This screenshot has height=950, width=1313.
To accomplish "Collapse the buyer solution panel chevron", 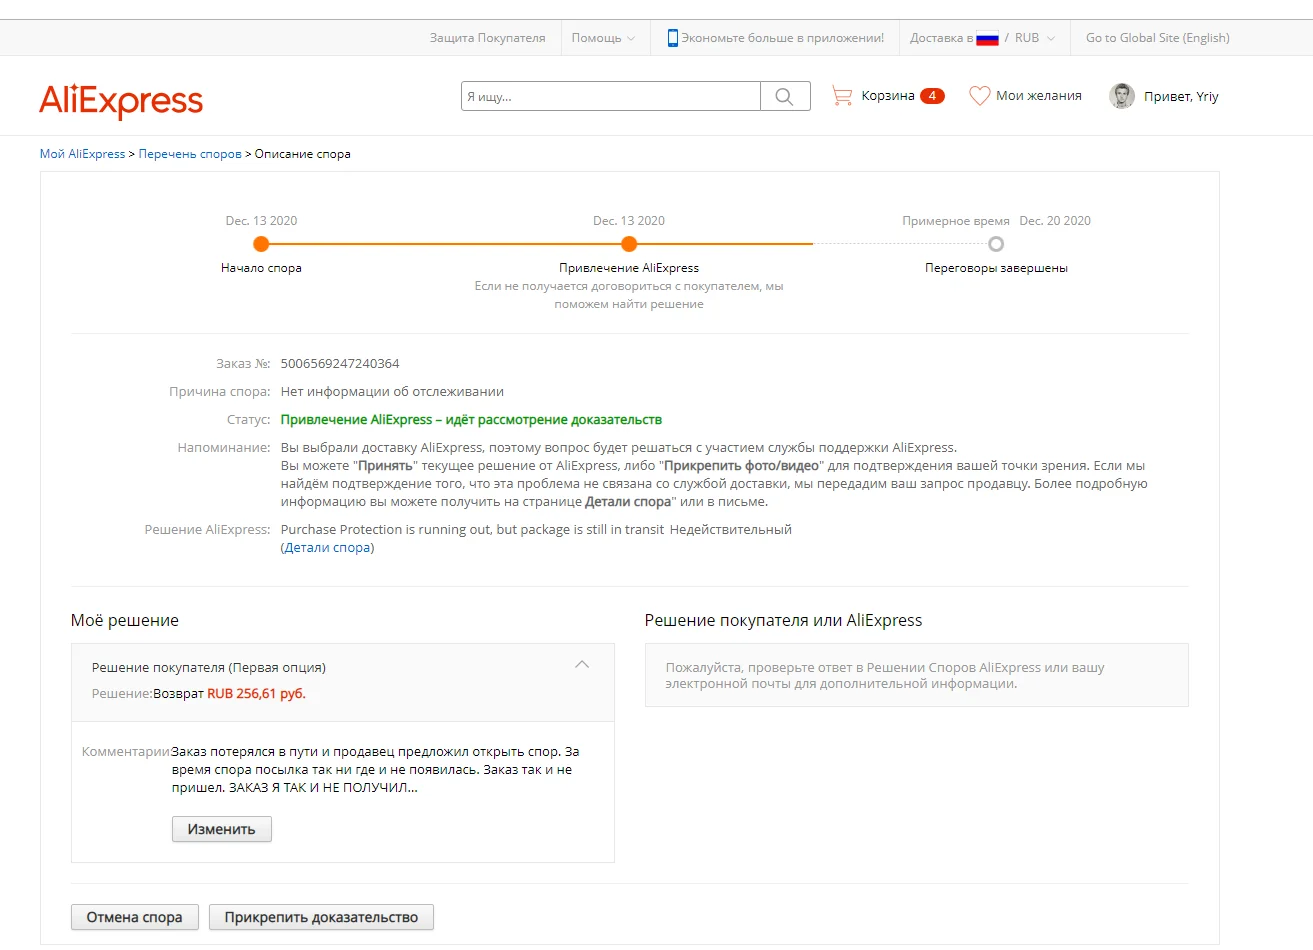I will coord(582,665).
